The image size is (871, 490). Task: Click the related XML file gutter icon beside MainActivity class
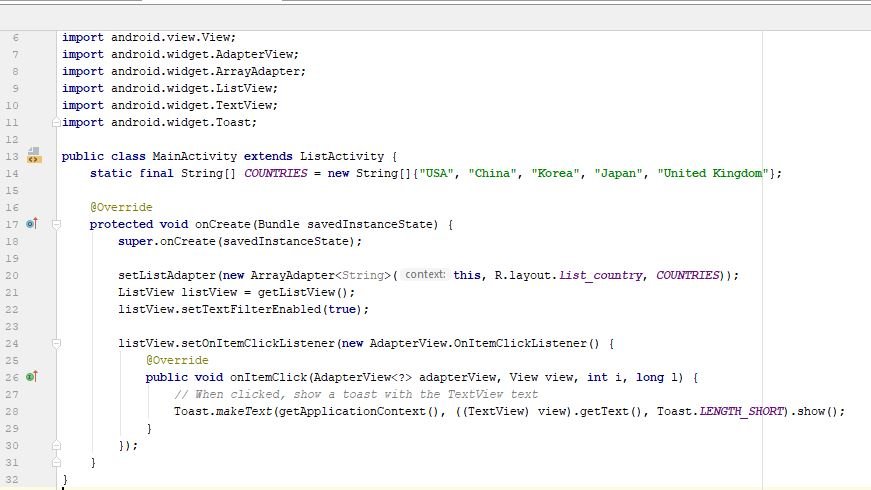[x=34, y=156]
